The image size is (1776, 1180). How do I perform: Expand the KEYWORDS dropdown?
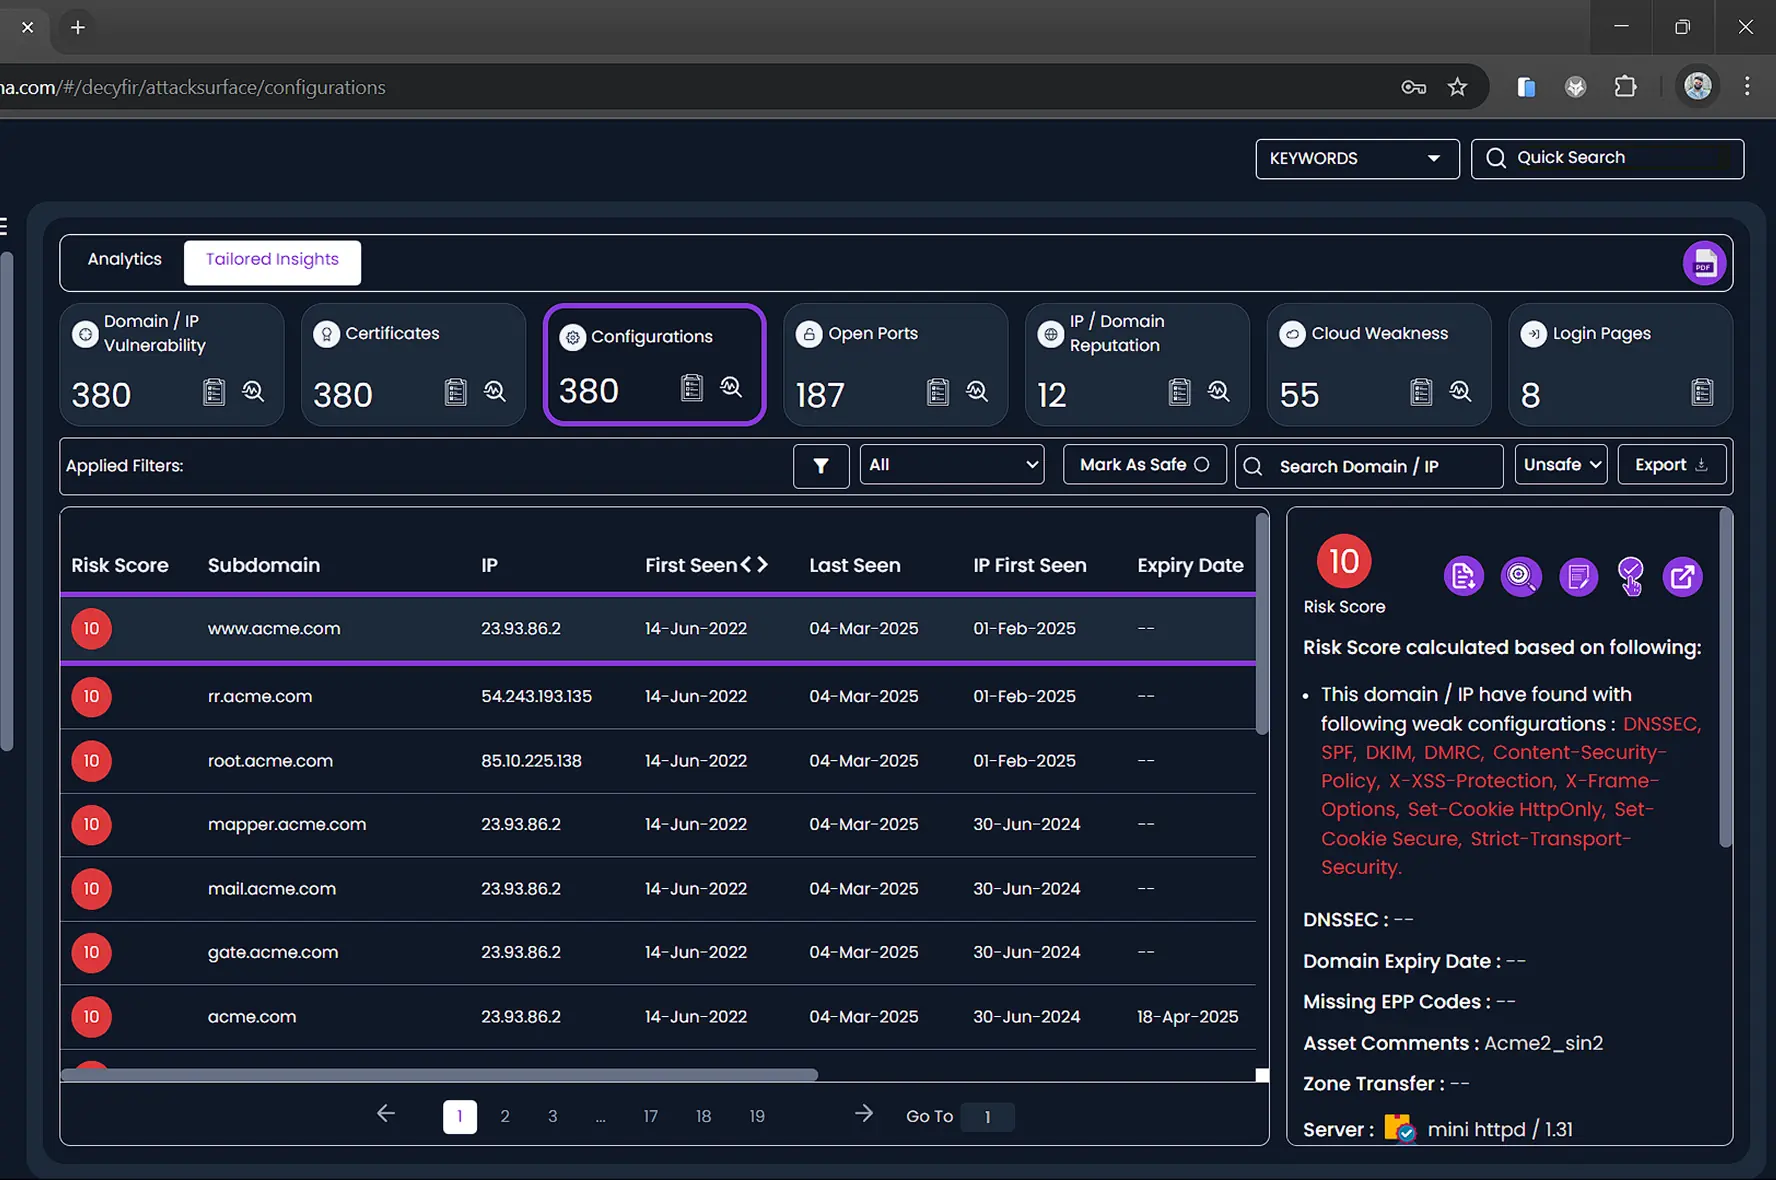point(1356,159)
